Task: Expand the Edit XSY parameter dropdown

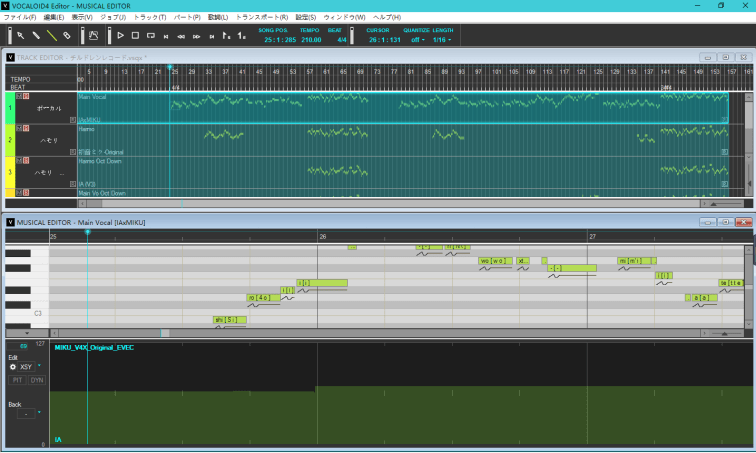Action: point(39,367)
